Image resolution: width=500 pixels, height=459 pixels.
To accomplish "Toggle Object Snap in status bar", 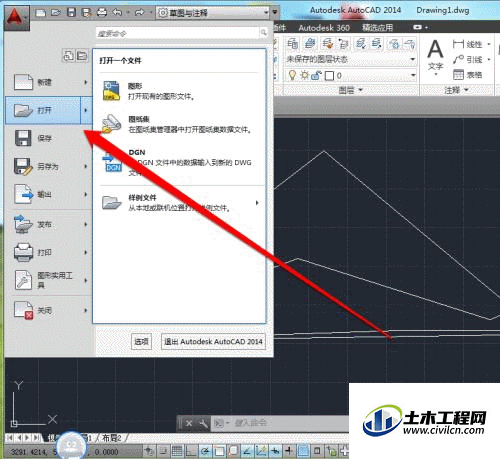I will pyautogui.click(x=219, y=451).
